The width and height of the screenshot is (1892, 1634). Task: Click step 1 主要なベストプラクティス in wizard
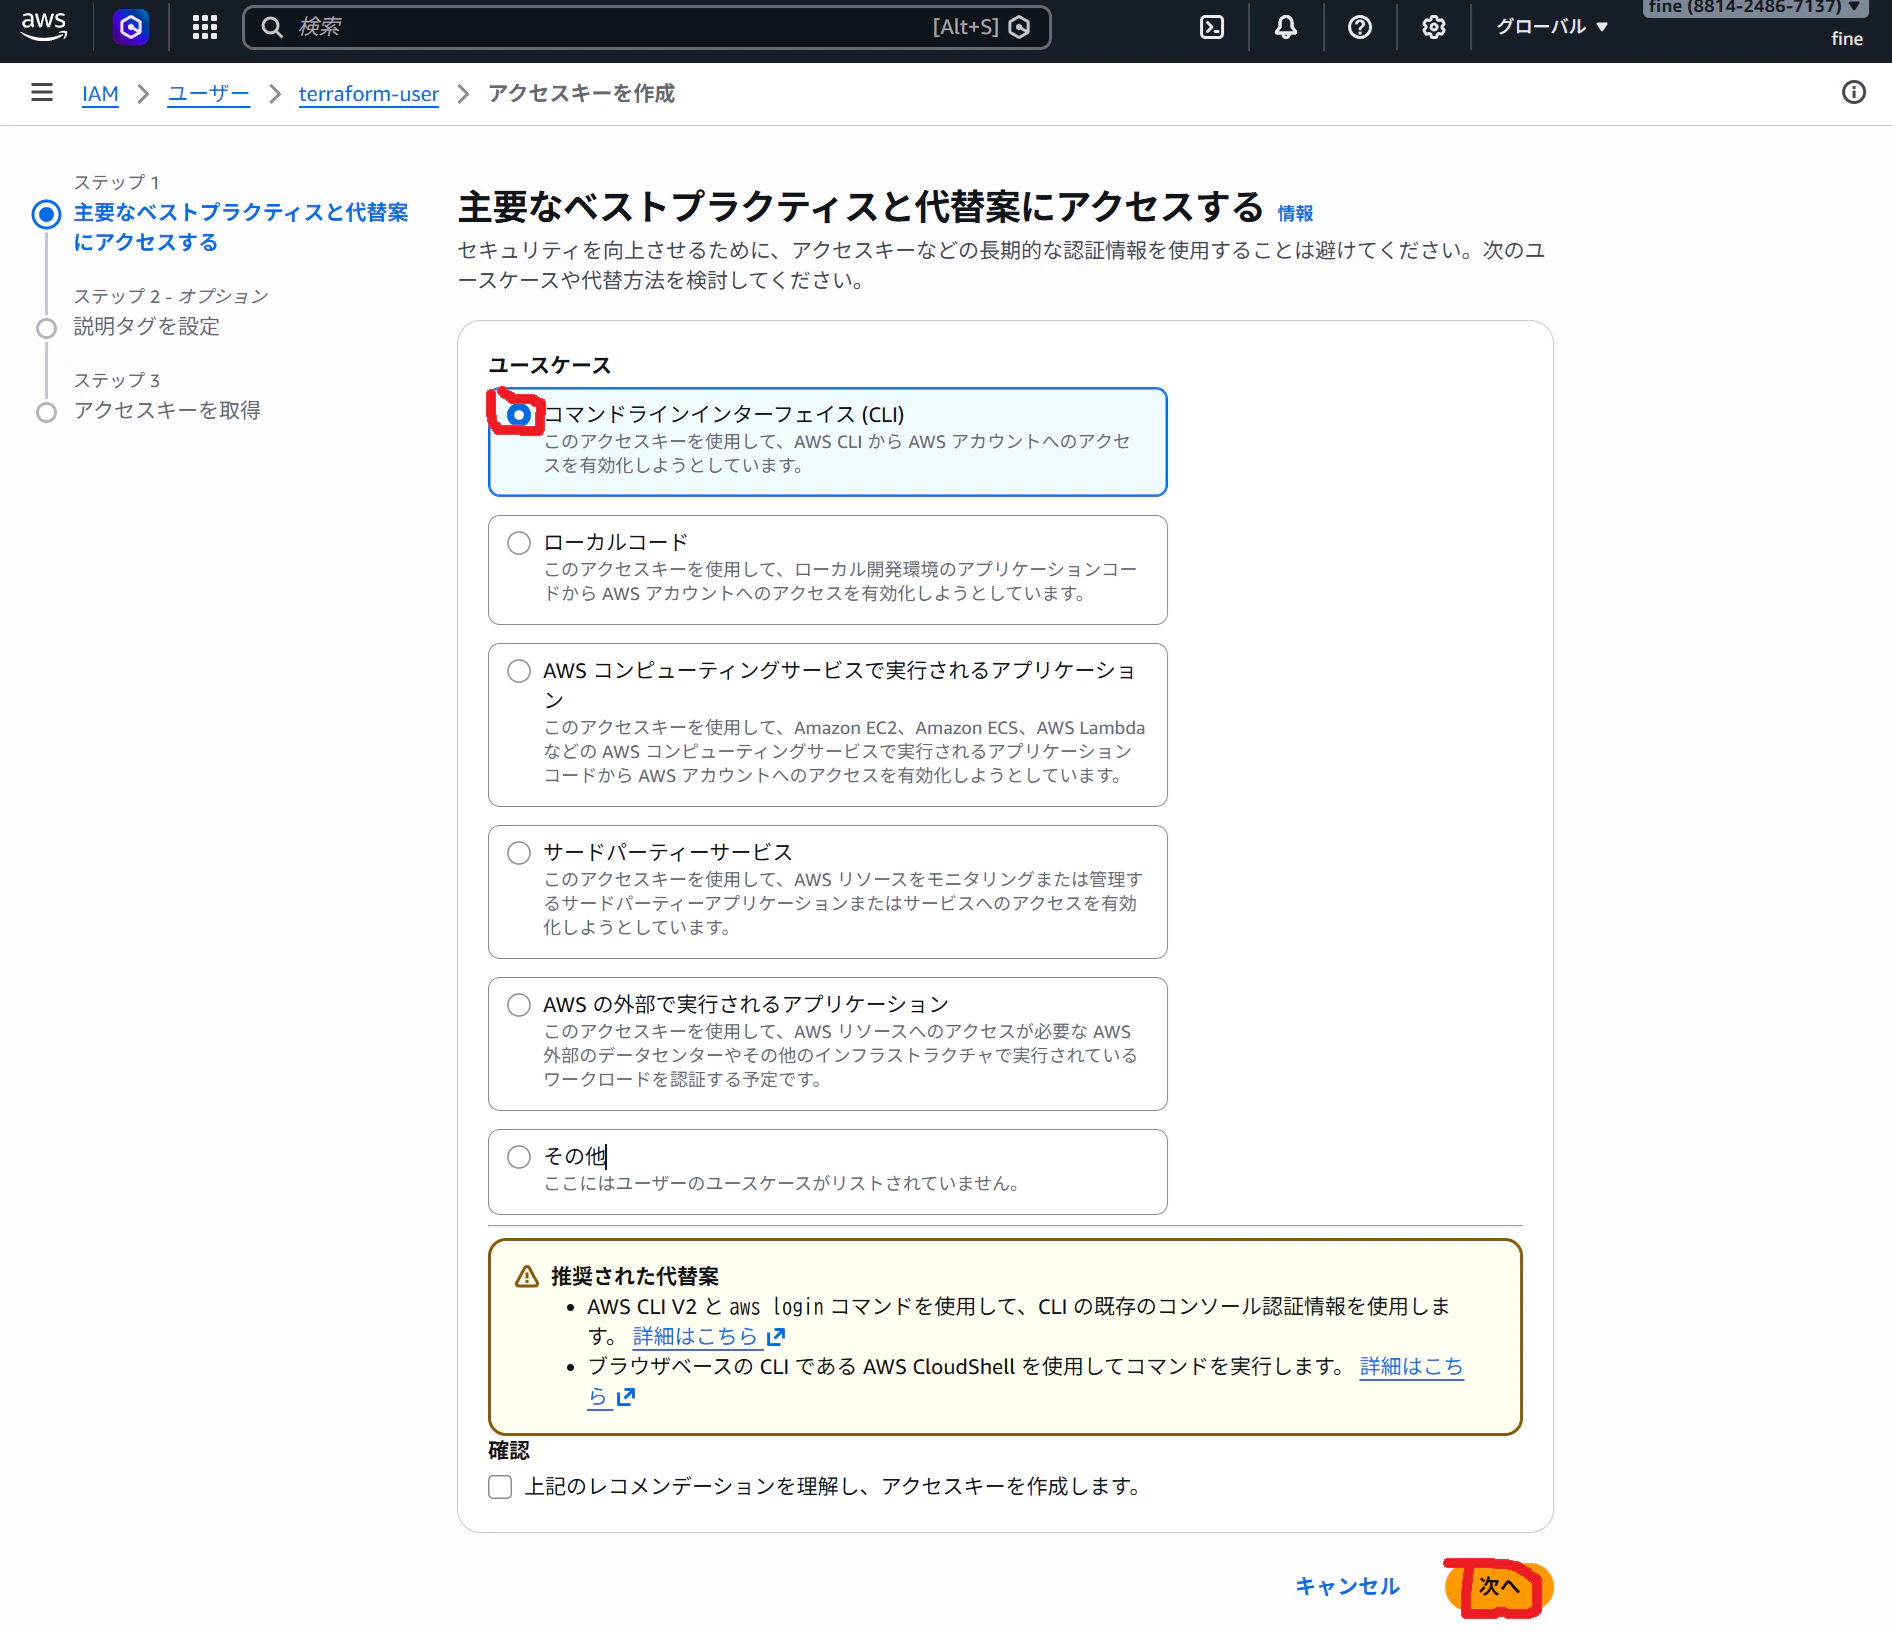[x=241, y=227]
